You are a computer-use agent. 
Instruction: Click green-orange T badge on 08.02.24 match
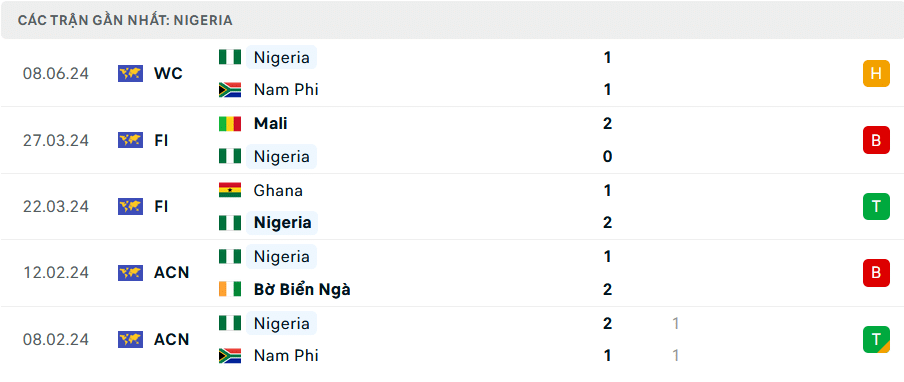tap(876, 339)
